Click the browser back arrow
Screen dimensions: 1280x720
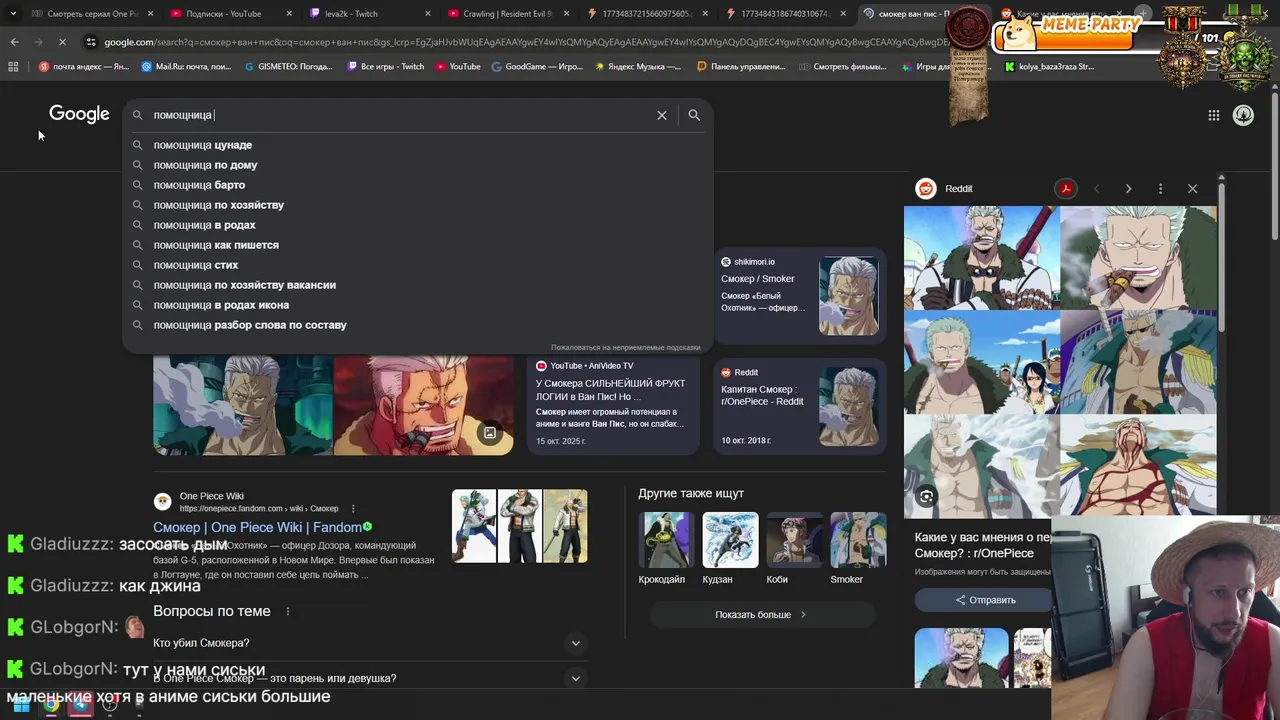pyautogui.click(x=14, y=42)
